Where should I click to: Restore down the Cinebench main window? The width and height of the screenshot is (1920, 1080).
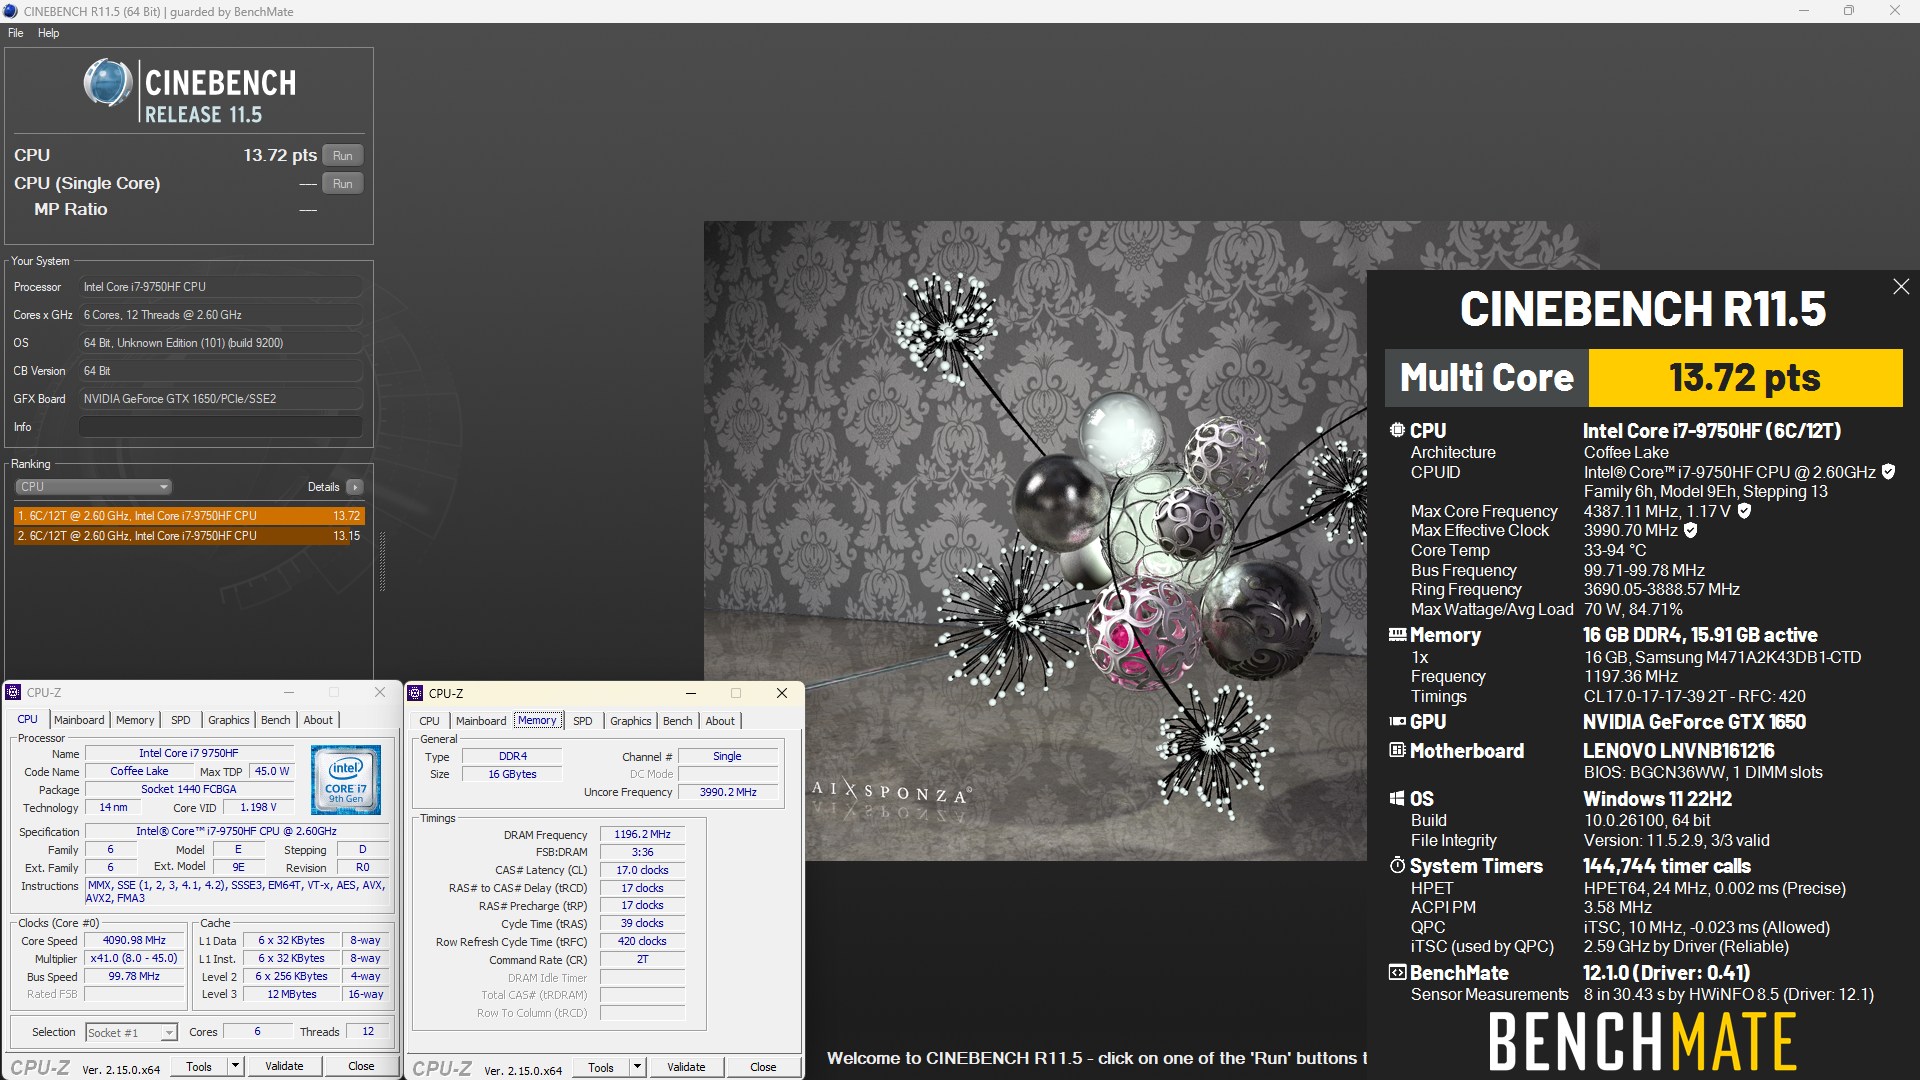(1849, 11)
